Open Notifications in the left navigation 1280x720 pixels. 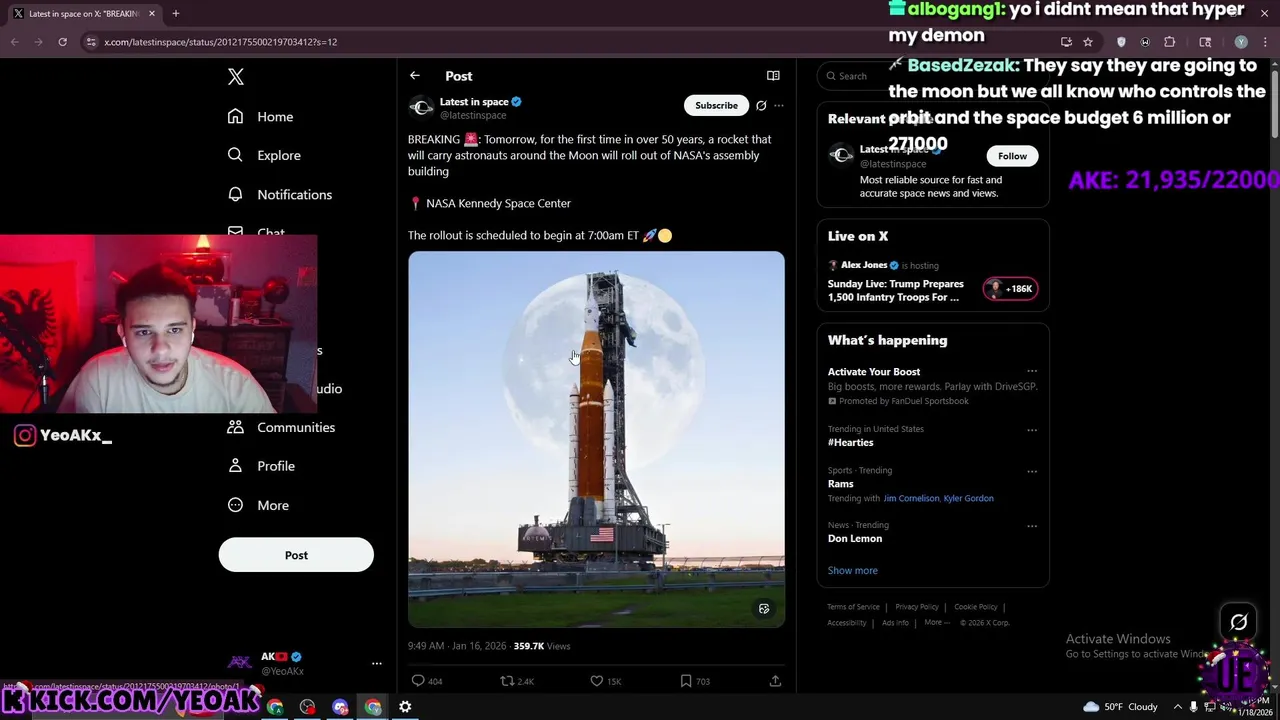coord(279,194)
